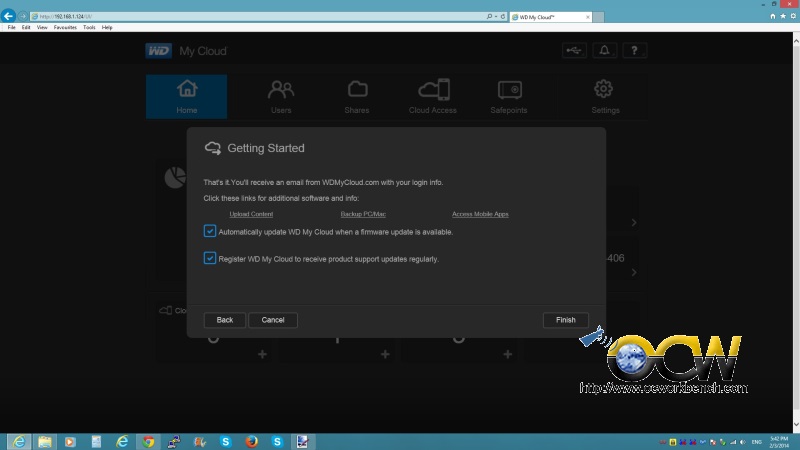Open the File menu
Image resolution: width=800 pixels, height=450 pixels.
click(x=11, y=28)
